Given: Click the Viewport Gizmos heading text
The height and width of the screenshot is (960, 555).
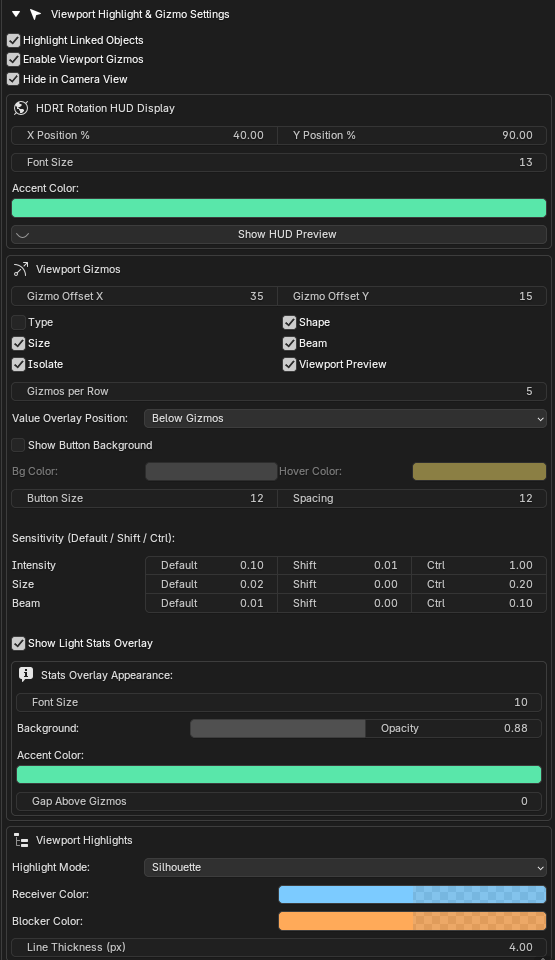Looking at the screenshot, I should coord(78,269).
